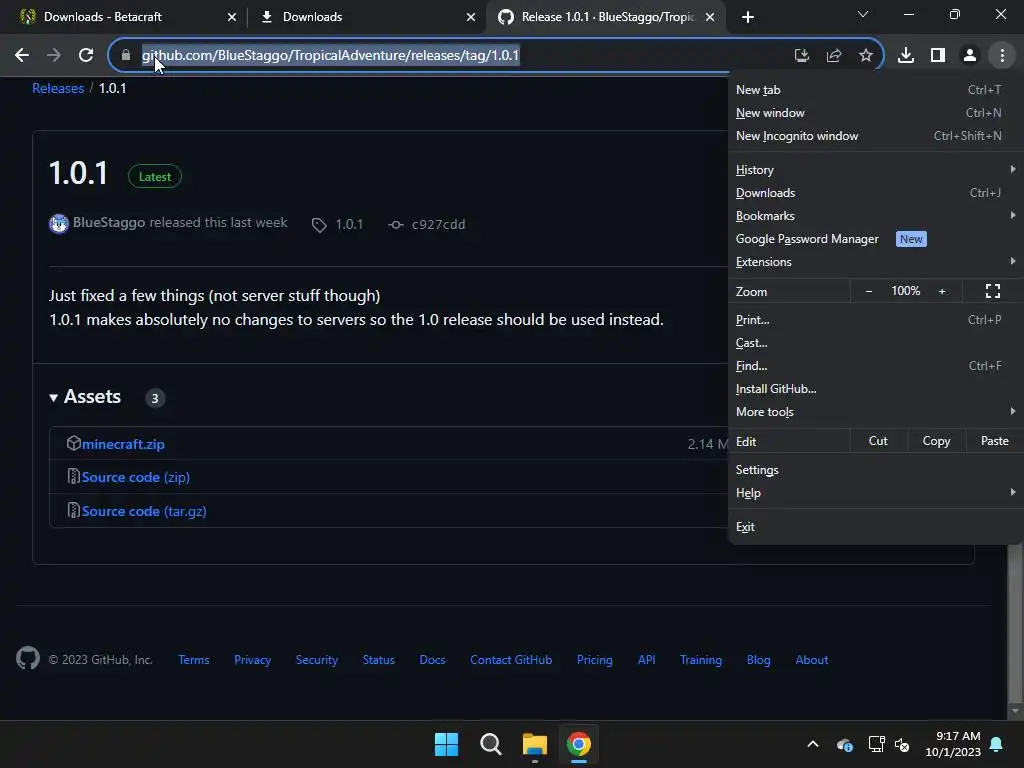Download Source code (zip)

[136, 477]
